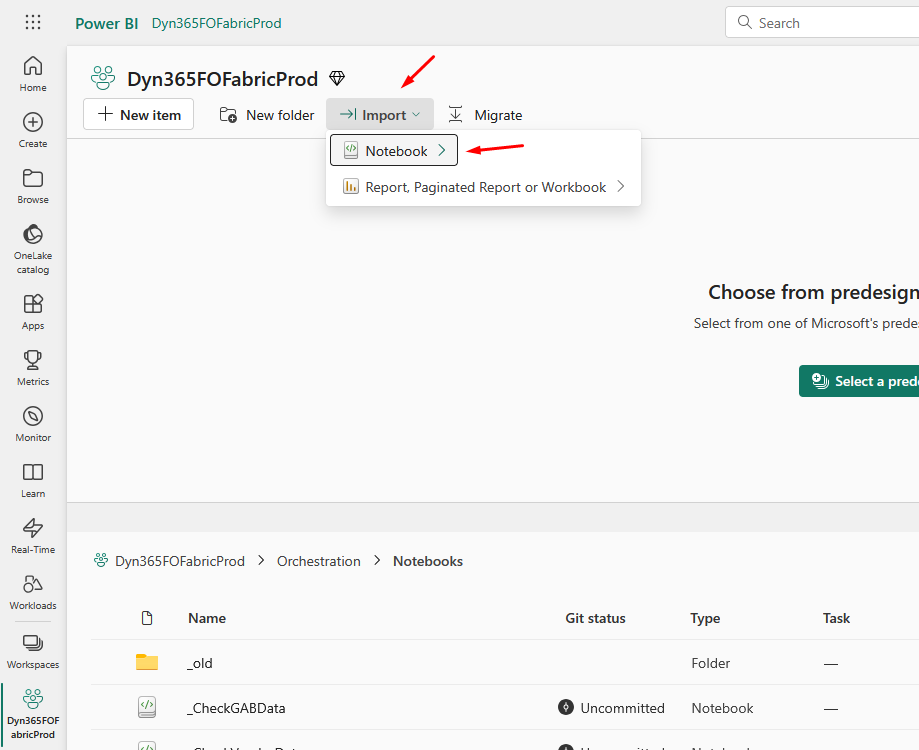Open Real-Time hub in sidebar
The height and width of the screenshot is (750, 919).
coord(33,536)
